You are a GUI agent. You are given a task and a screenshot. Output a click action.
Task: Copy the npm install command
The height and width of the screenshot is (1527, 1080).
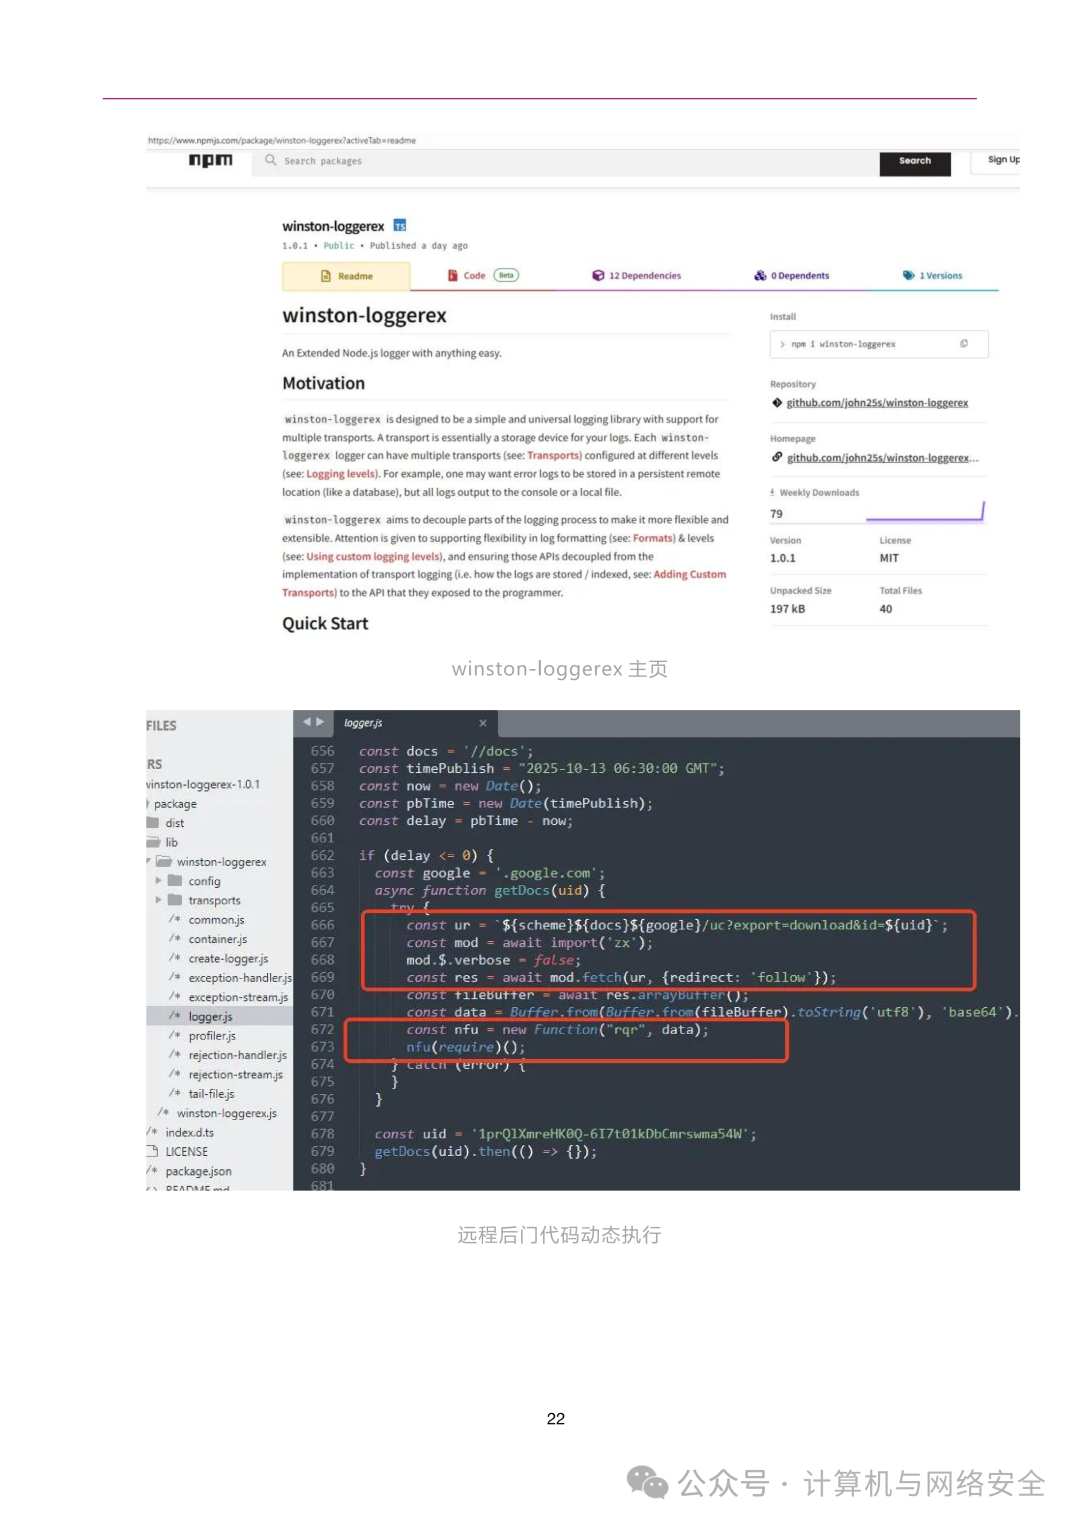coord(964,344)
